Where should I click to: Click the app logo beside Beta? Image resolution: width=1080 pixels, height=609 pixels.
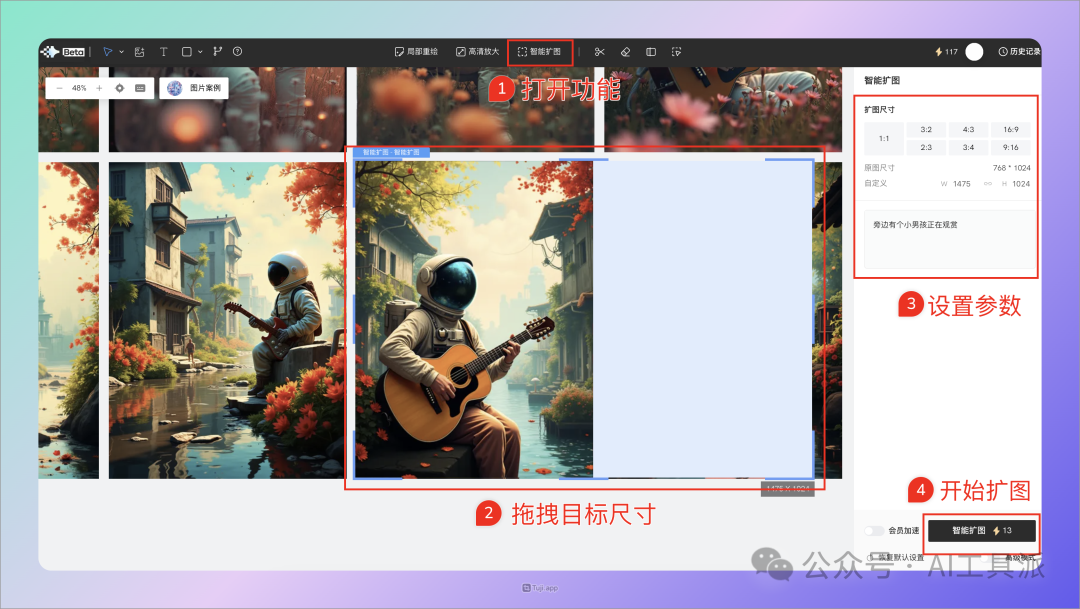coord(50,52)
